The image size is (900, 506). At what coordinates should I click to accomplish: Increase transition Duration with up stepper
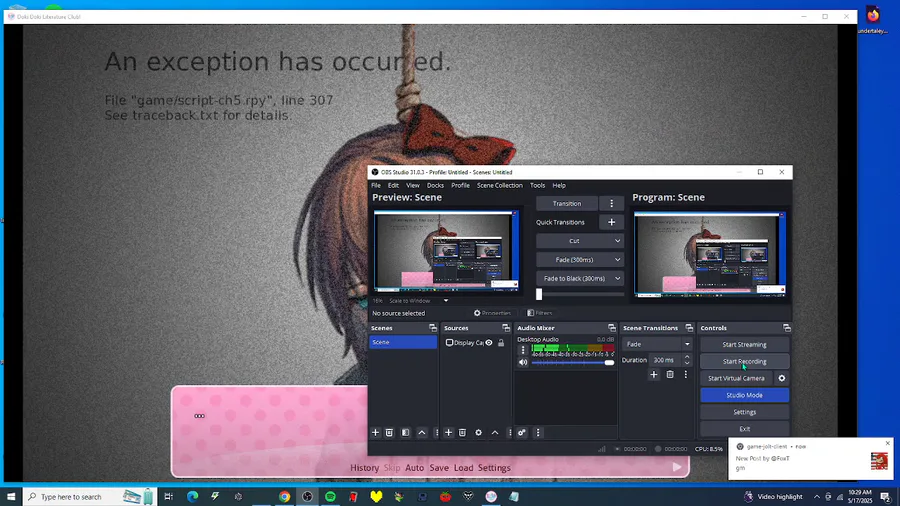coord(687,357)
